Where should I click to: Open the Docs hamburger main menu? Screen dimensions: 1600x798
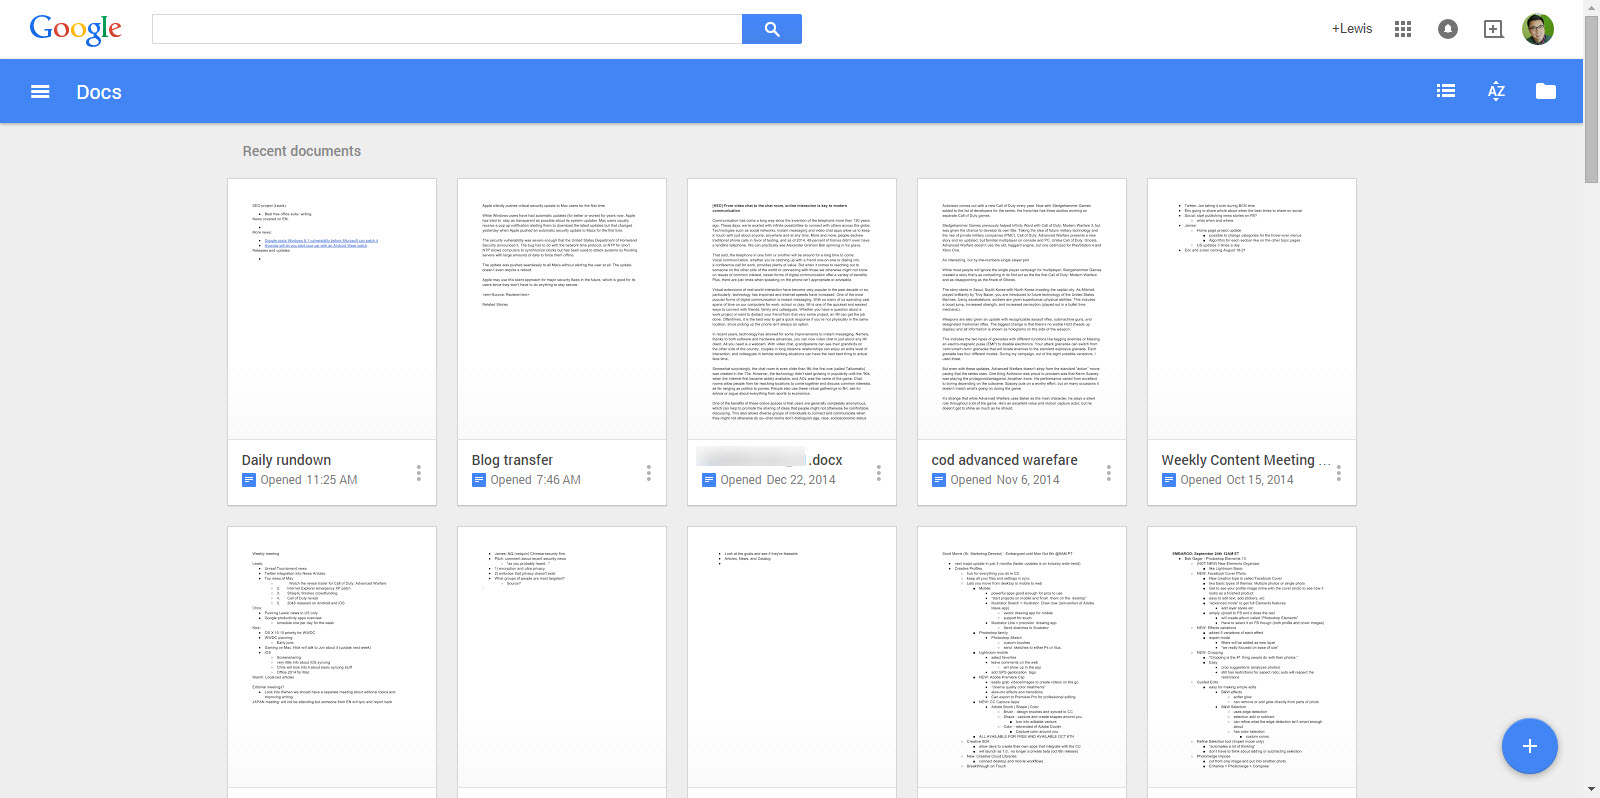(40, 92)
